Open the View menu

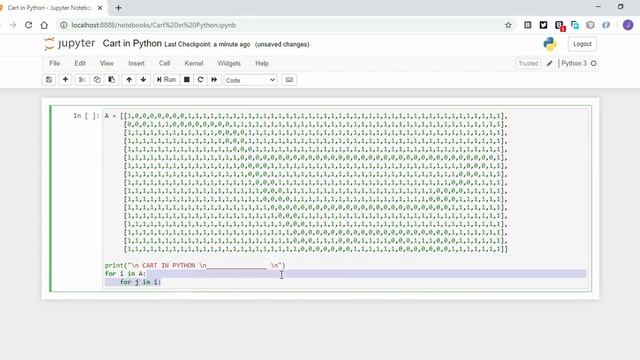[107, 63]
